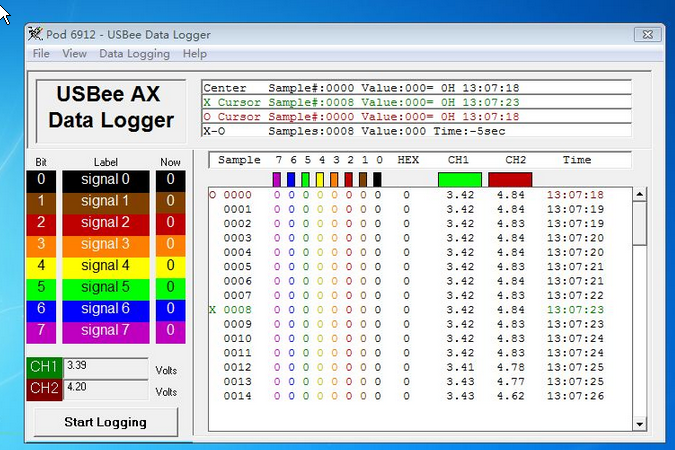This screenshot has width=675, height=450.
Task: Select the 'signal 4' label
Action: [x=105, y=267]
